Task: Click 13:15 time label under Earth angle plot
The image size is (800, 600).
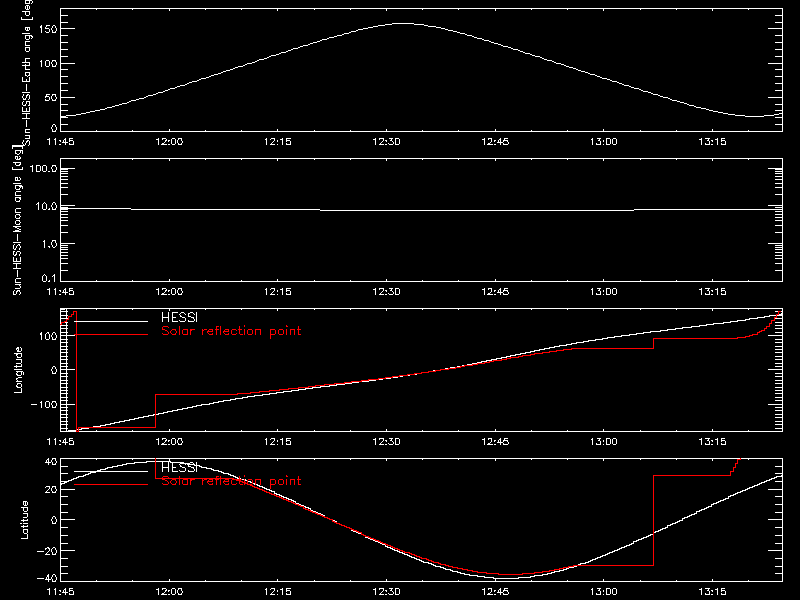Action: click(x=712, y=142)
